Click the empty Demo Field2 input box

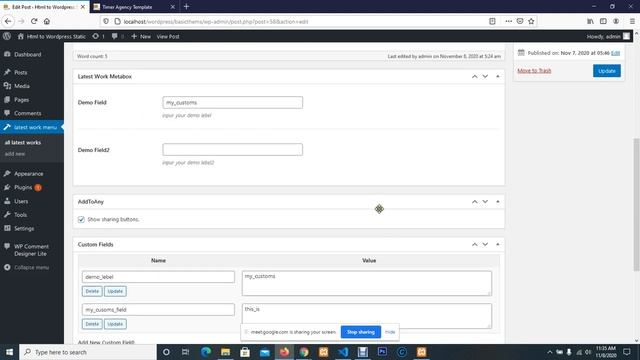[x=233, y=149]
